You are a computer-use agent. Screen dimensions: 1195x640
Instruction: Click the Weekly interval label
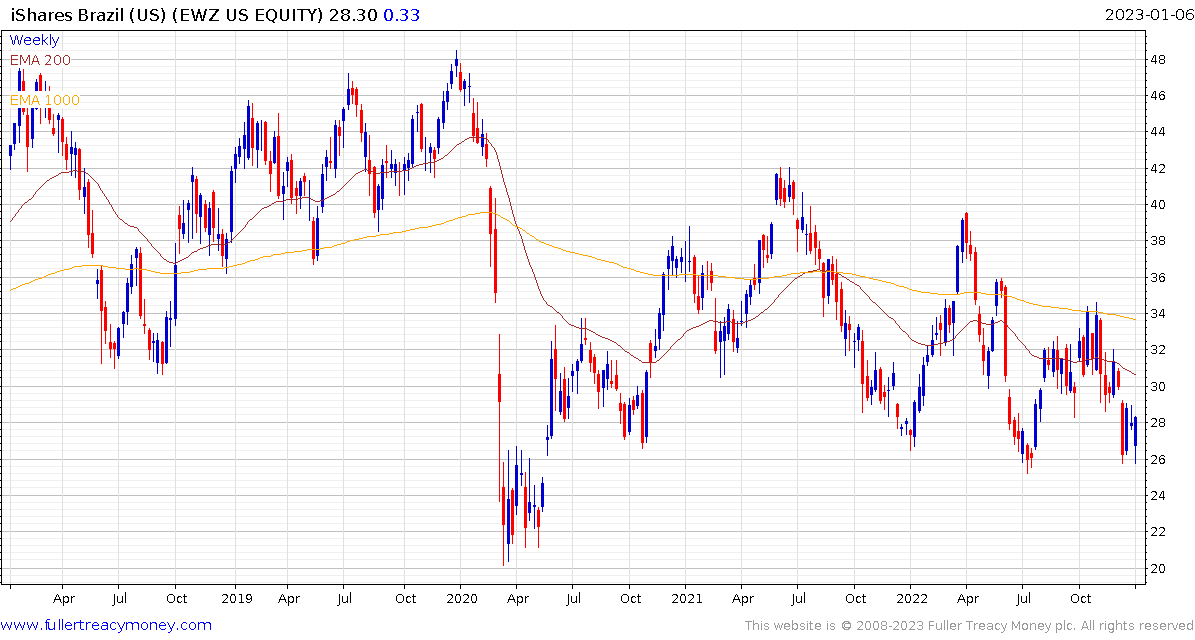[x=34, y=40]
